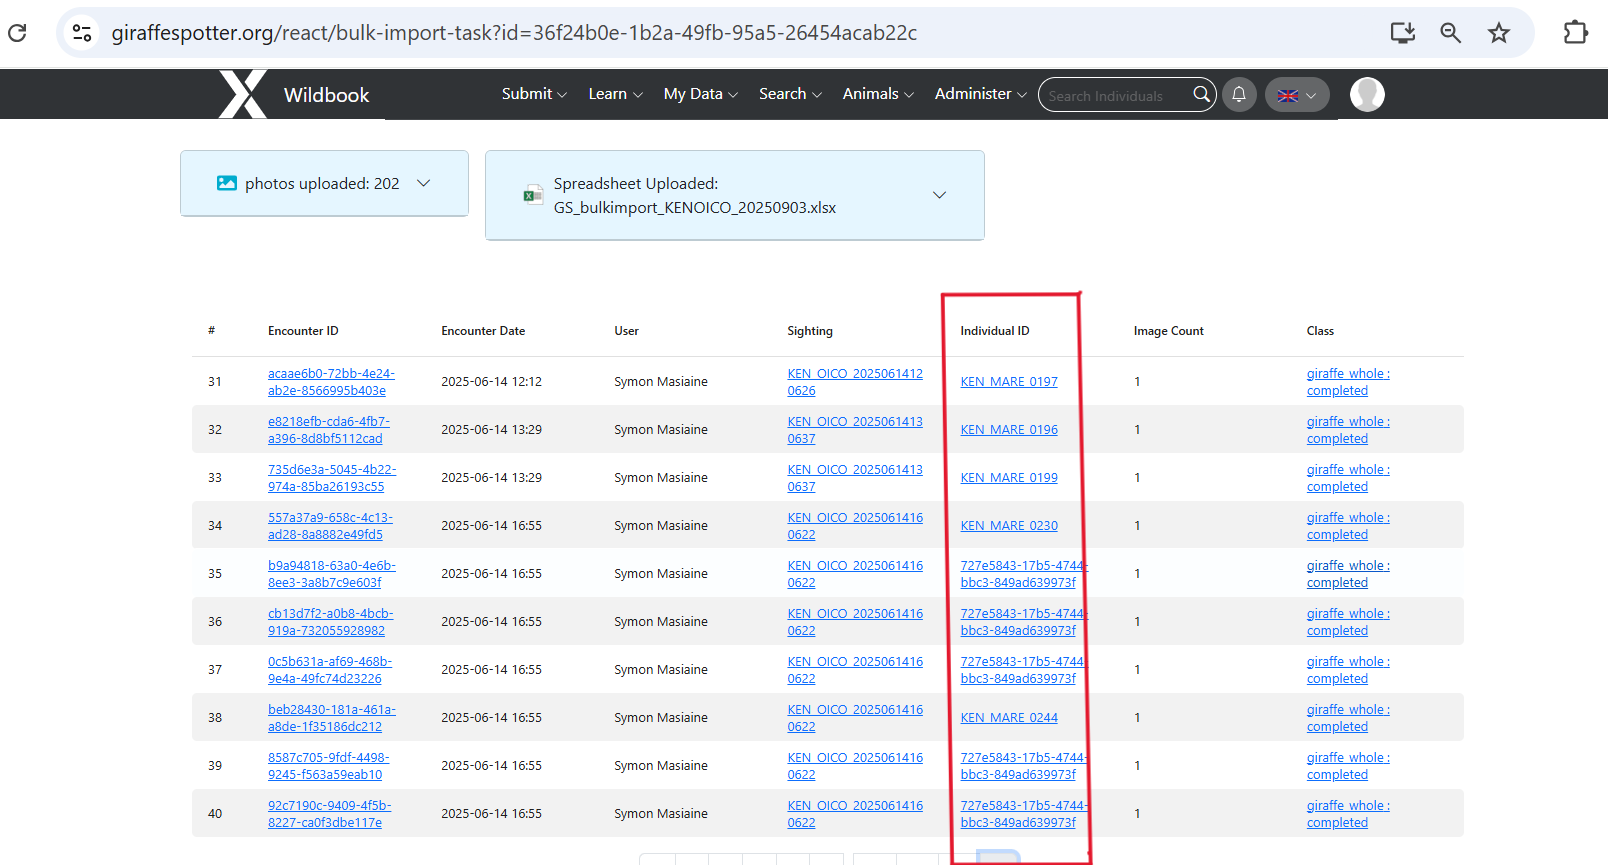Screen dimensions: 1608x865
Task: Bookmark this page with the star icon
Action: point(1498,33)
